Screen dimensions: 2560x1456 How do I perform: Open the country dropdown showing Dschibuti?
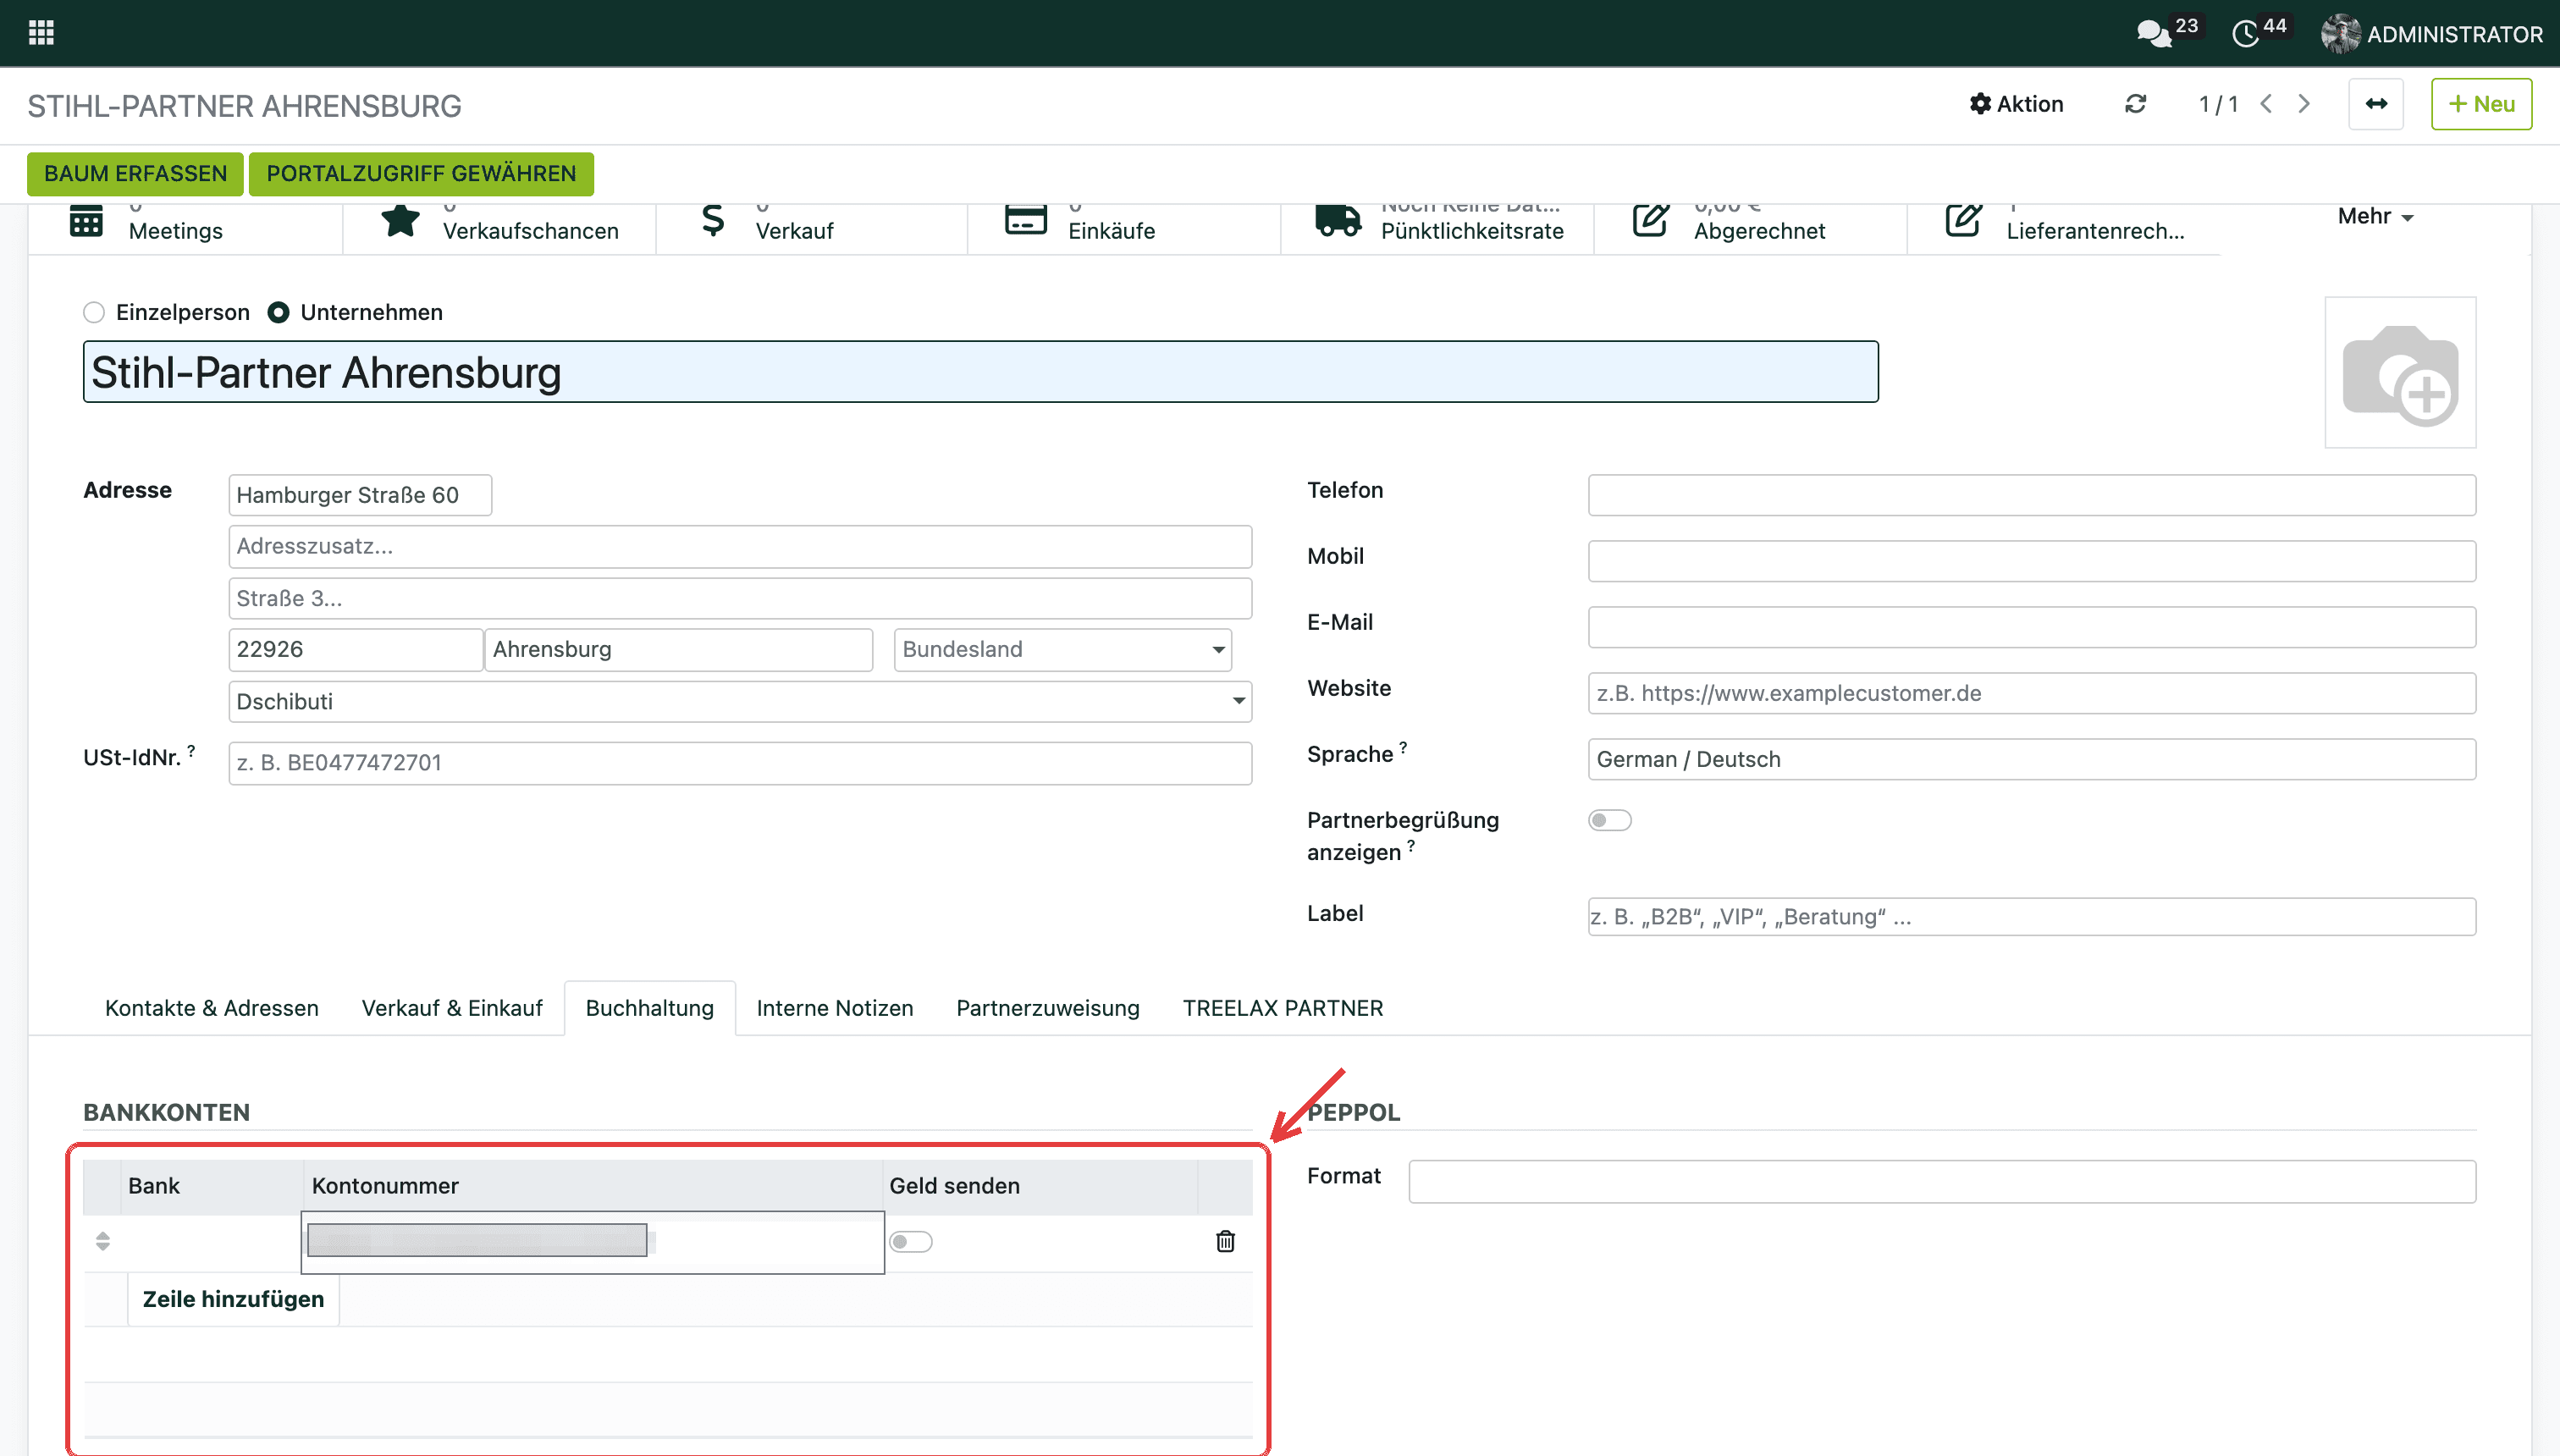coord(740,701)
